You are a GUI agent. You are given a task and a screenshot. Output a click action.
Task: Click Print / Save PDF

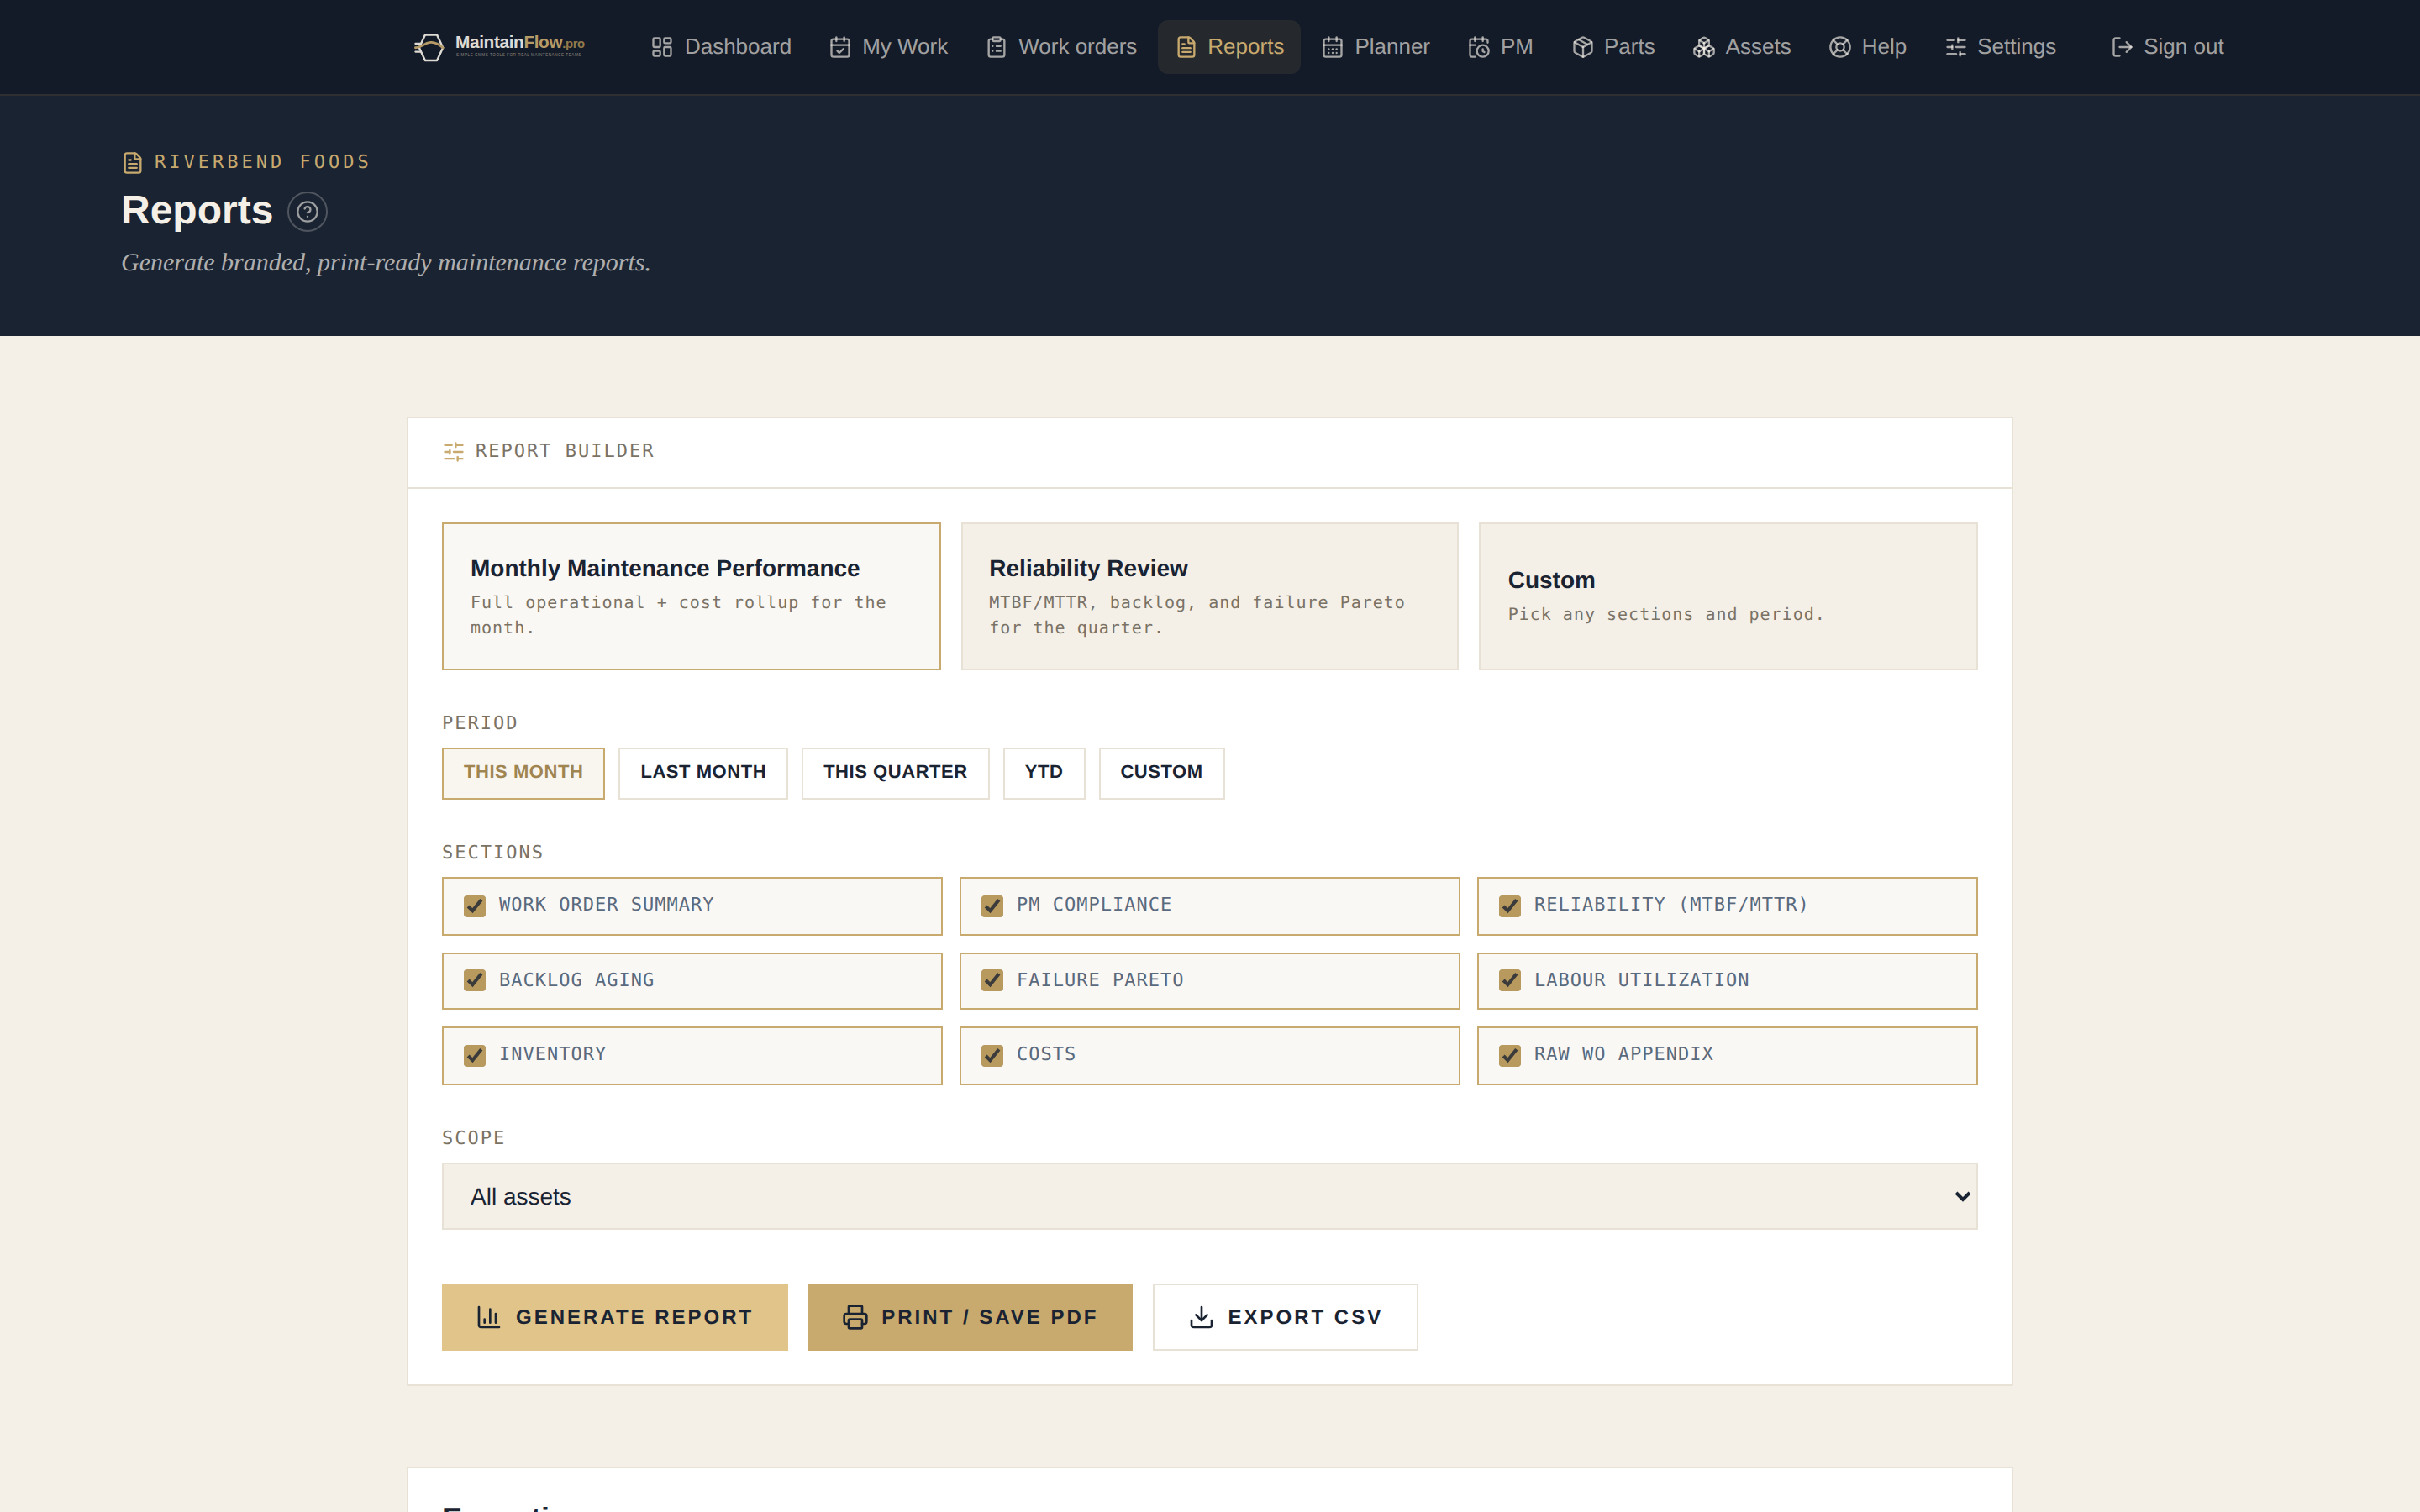coord(969,1317)
